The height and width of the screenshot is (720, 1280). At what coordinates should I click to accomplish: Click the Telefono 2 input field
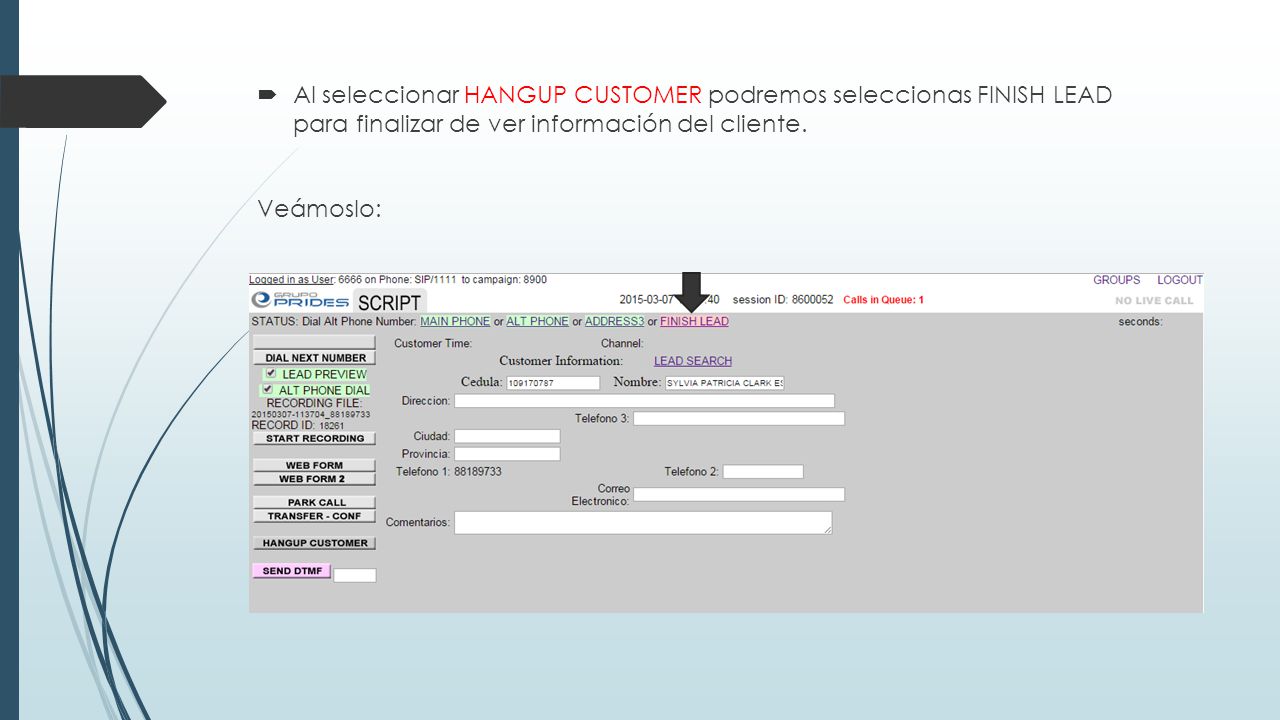pos(763,472)
